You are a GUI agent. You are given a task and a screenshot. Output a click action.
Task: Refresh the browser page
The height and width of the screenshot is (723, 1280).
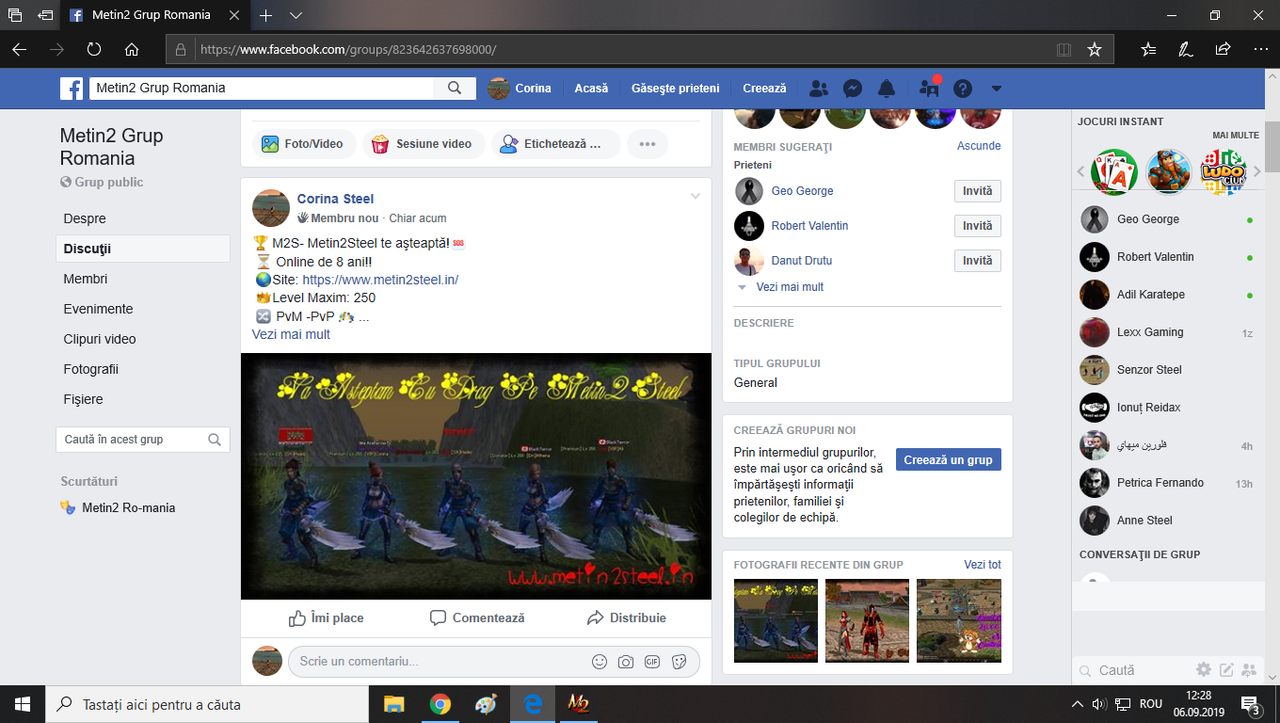[94, 49]
